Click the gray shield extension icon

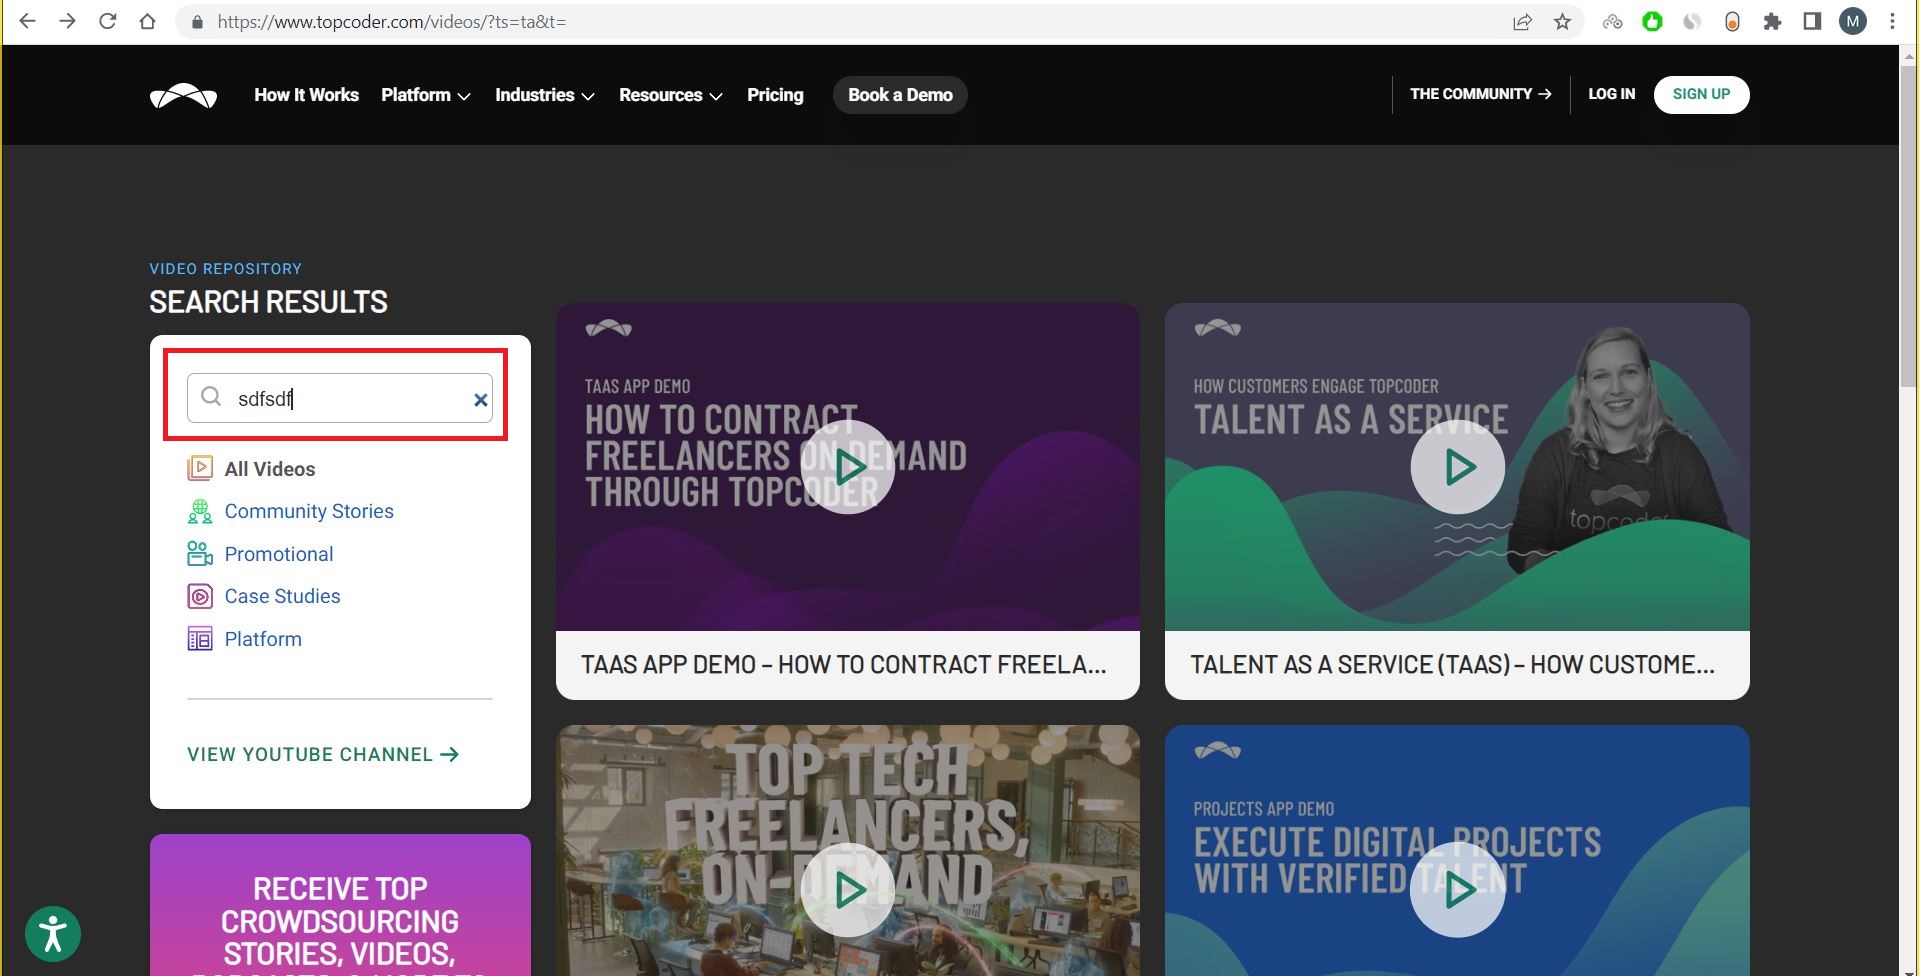click(1692, 22)
